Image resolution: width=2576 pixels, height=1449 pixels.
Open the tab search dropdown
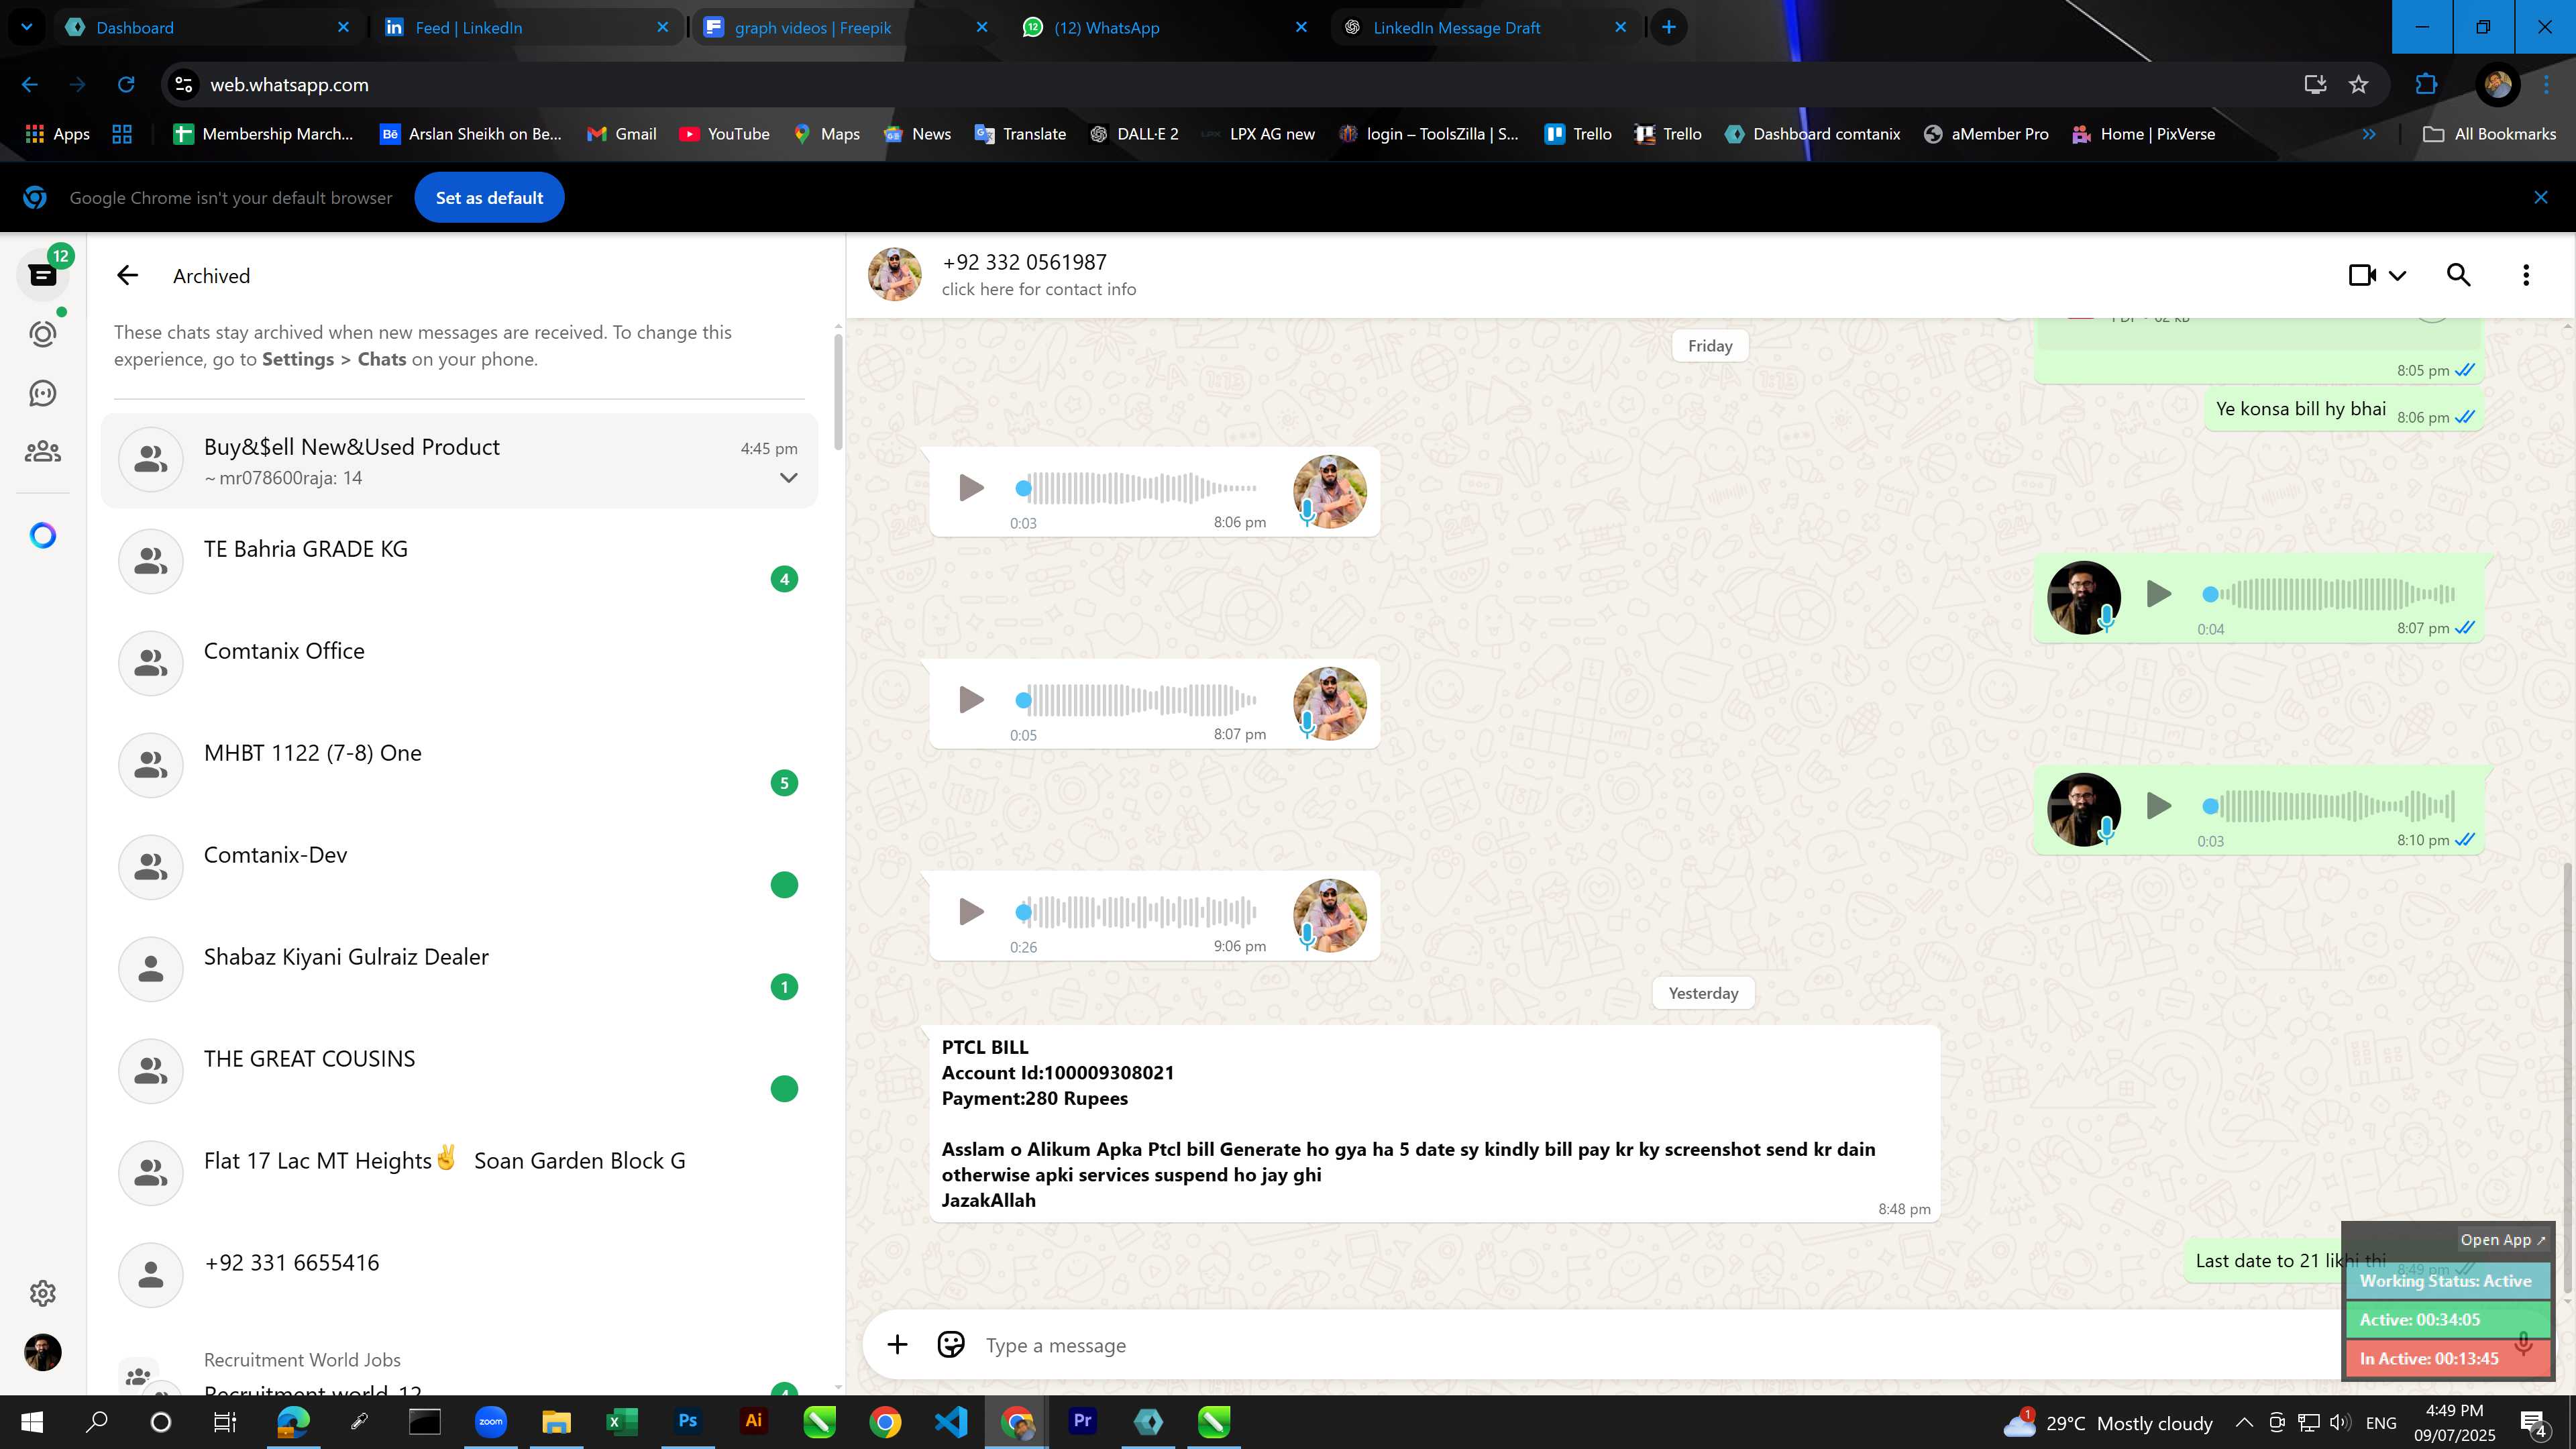point(27,27)
